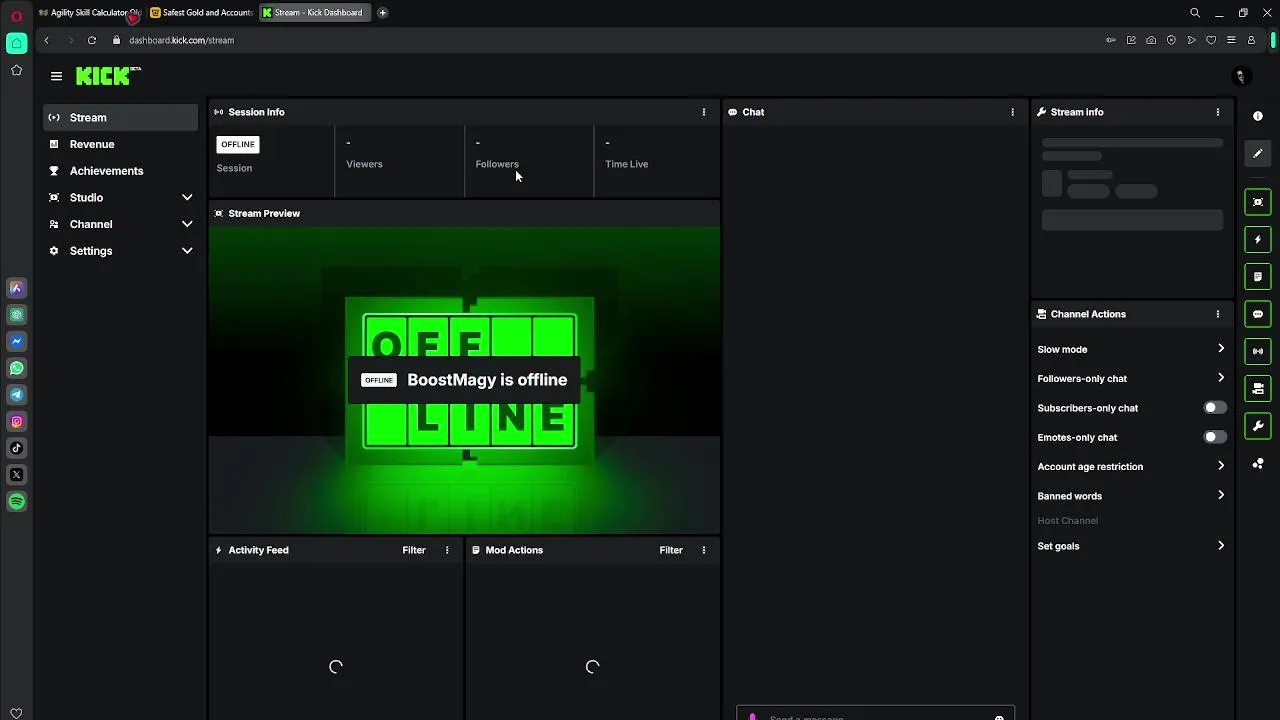Click the Time Live stat label
The height and width of the screenshot is (720, 1280).
click(x=627, y=164)
